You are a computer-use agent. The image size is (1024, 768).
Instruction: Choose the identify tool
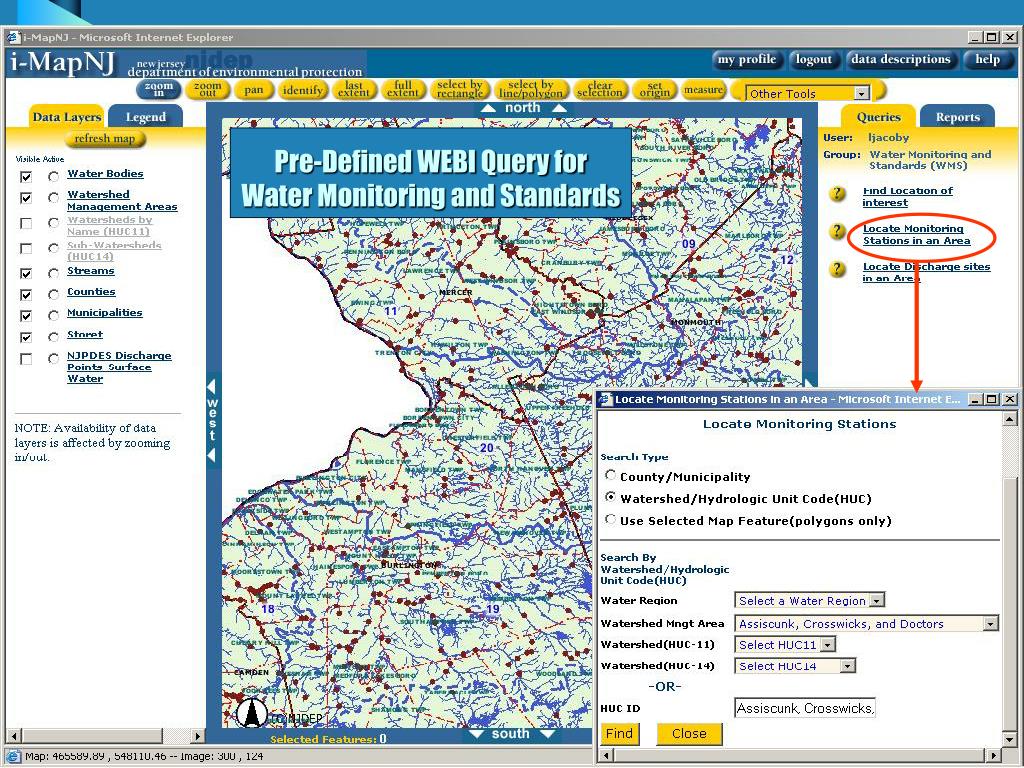[x=302, y=89]
